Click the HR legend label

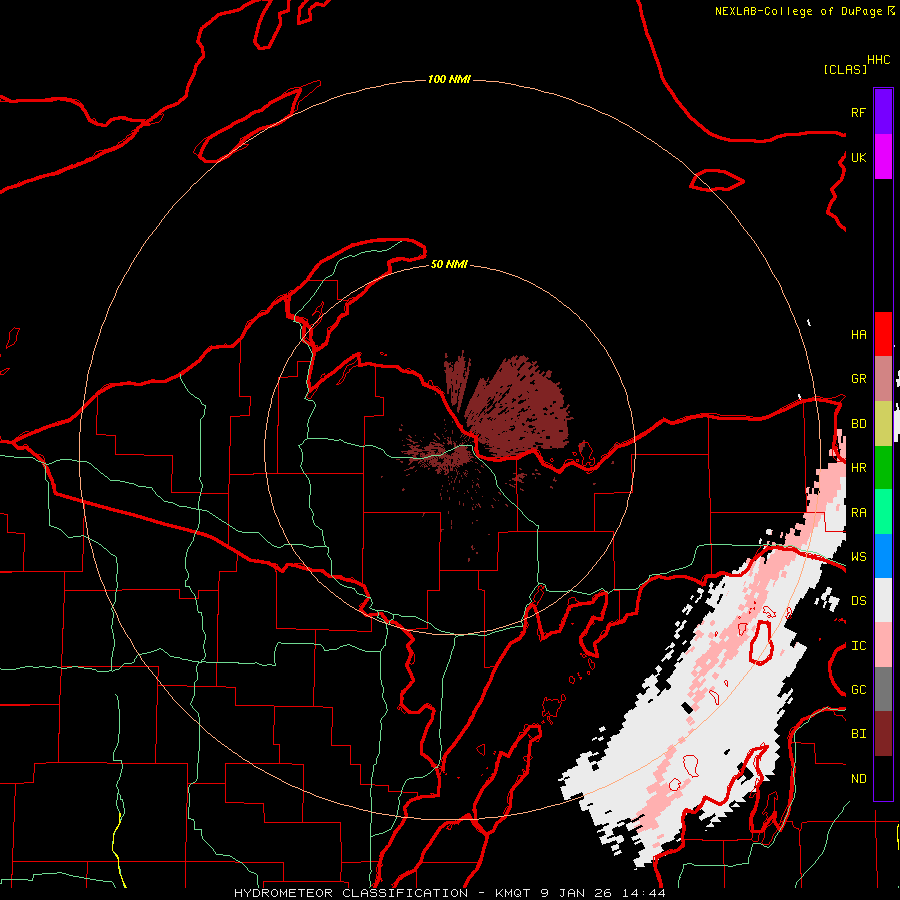pyautogui.click(x=858, y=468)
